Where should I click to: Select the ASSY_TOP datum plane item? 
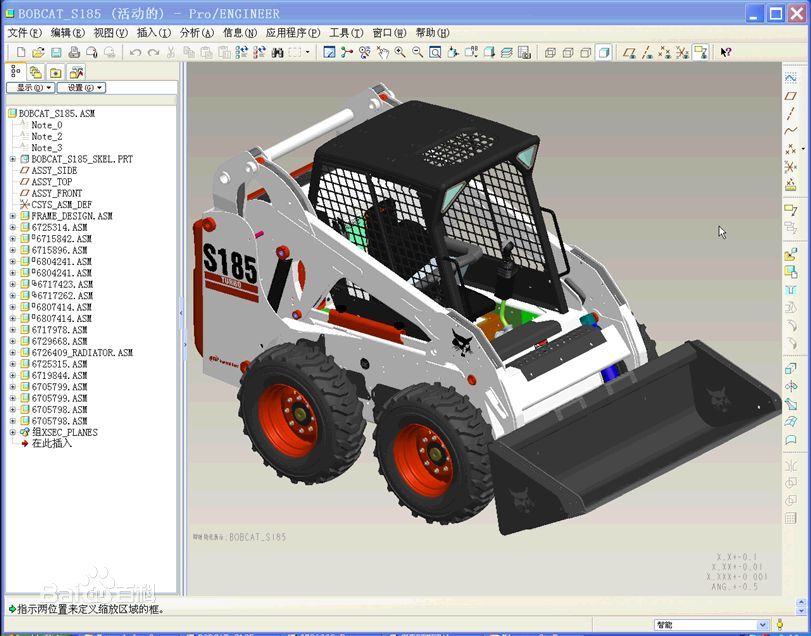tap(51, 182)
